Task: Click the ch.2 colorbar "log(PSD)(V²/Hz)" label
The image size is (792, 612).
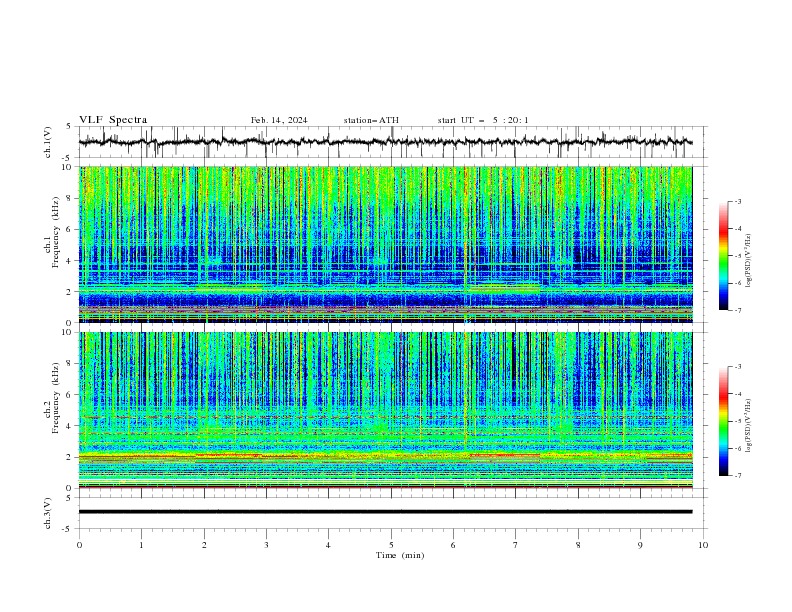Action: click(x=749, y=426)
